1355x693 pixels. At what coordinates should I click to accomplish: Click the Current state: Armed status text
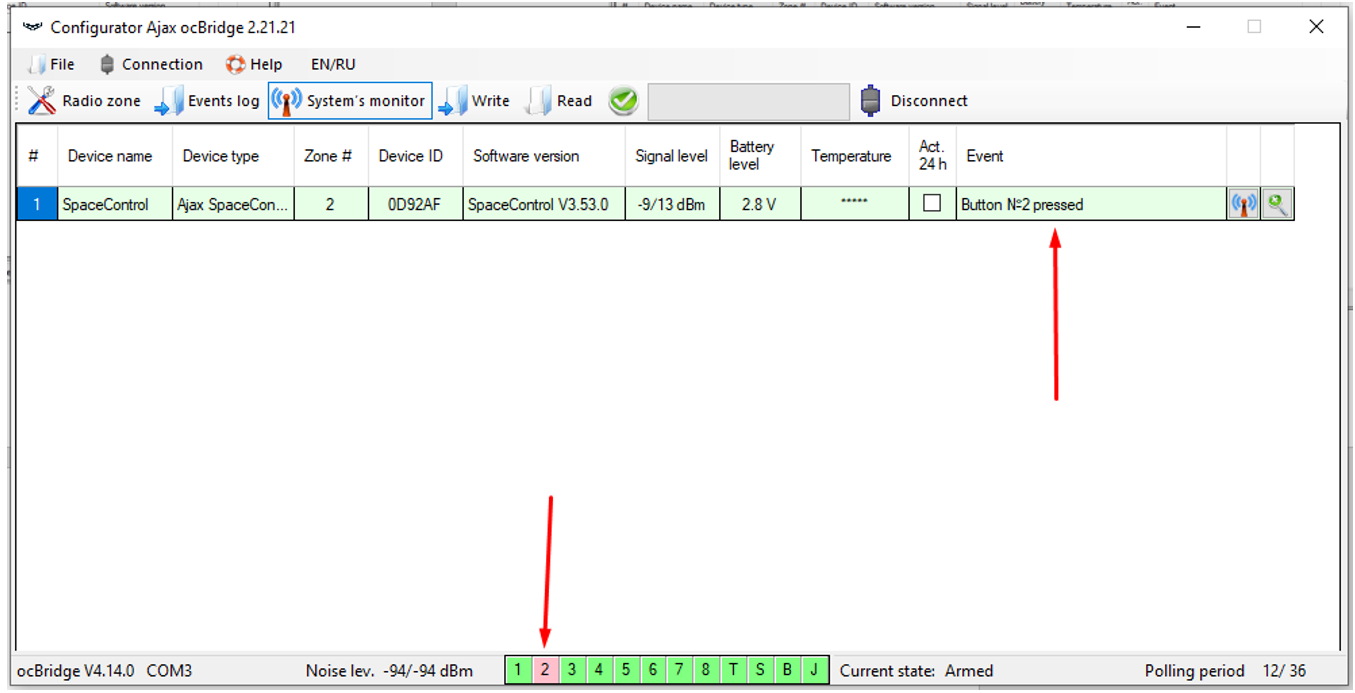pos(917,671)
